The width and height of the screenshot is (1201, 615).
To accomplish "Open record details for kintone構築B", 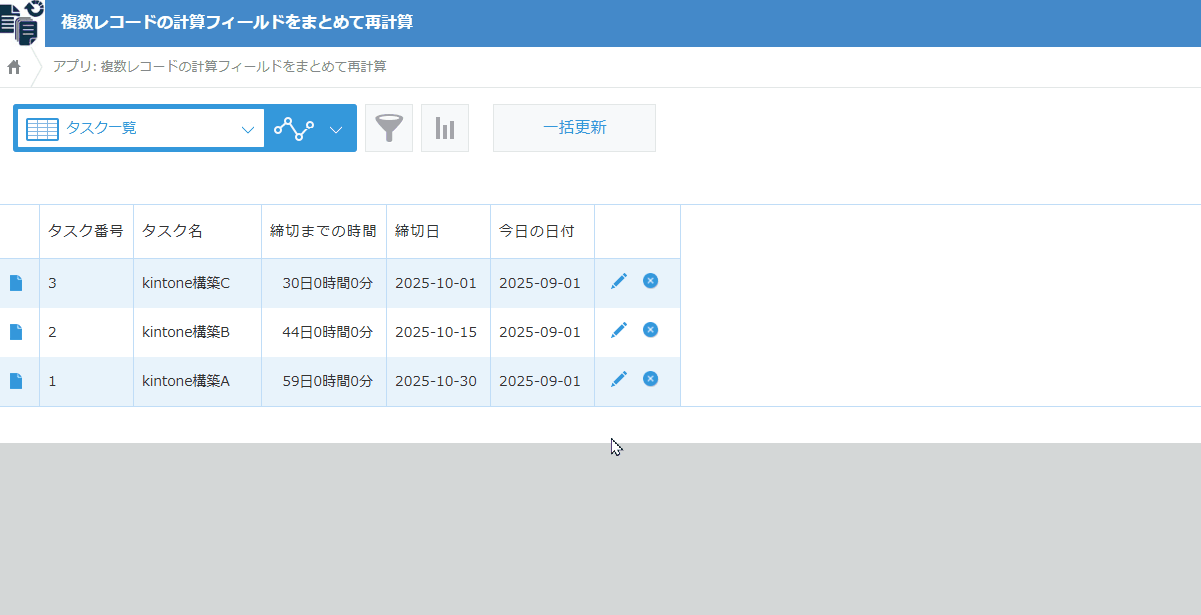I will [16, 332].
